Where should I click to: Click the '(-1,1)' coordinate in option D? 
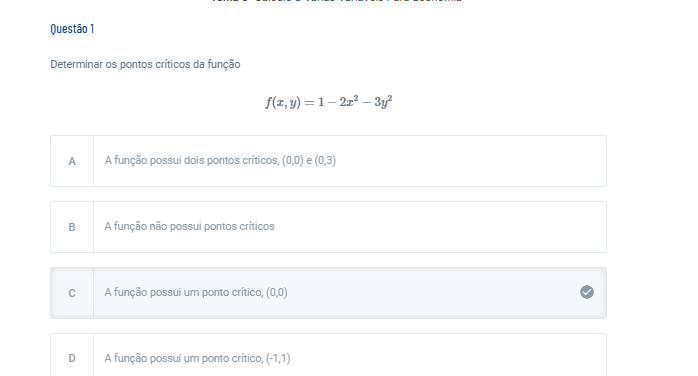[278, 358]
